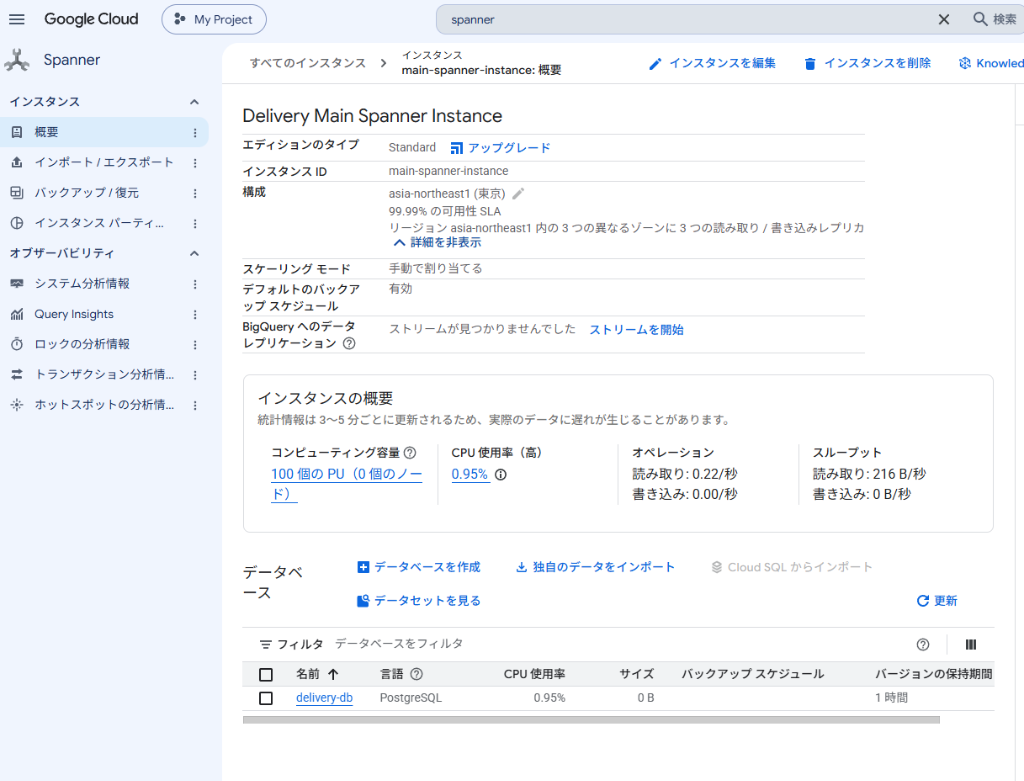Image resolution: width=1024 pixels, height=781 pixels.
Task: Click the help icon beside コンピューティング容量
Action: 410,453
